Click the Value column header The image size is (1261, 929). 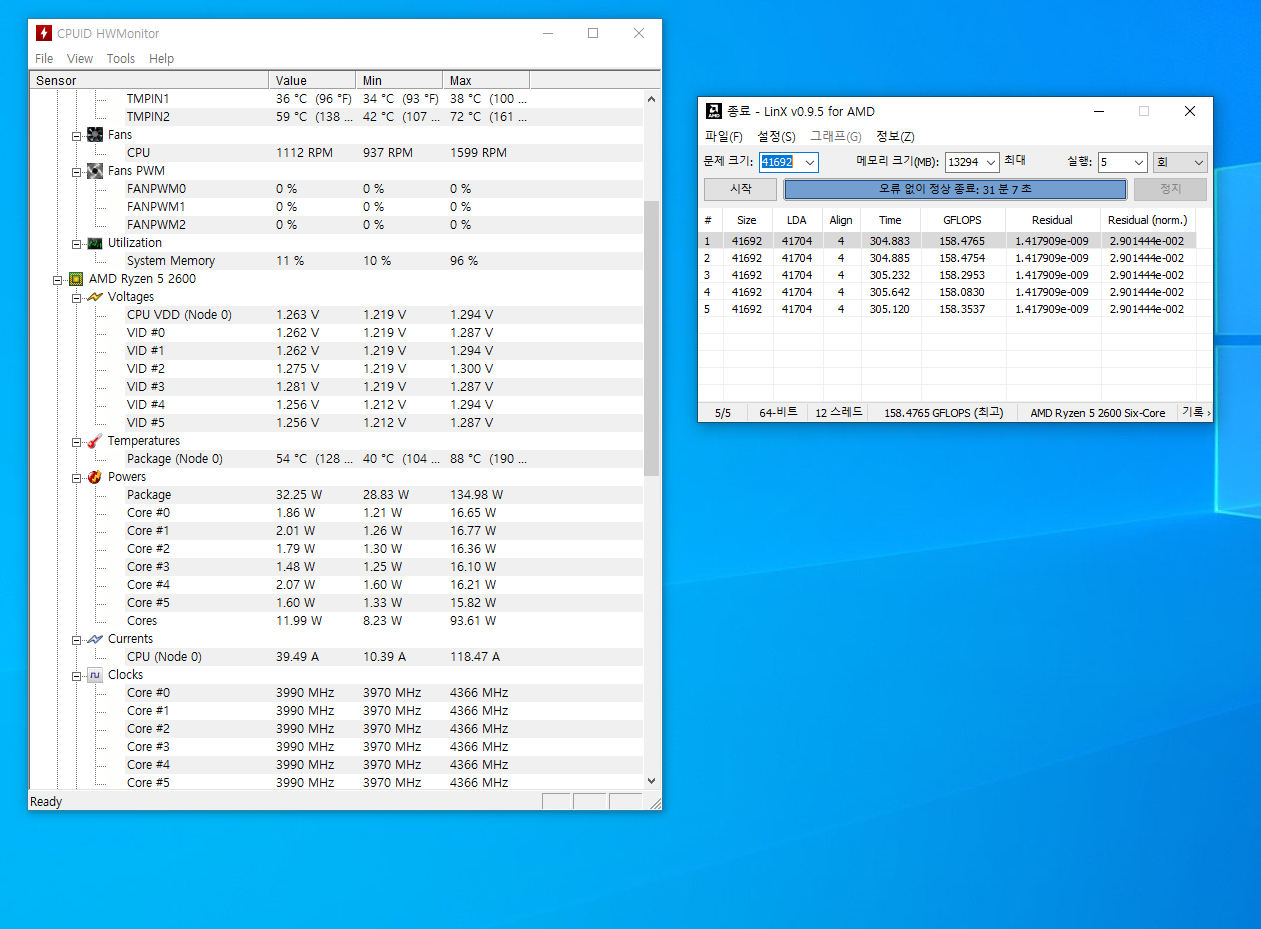coord(312,80)
